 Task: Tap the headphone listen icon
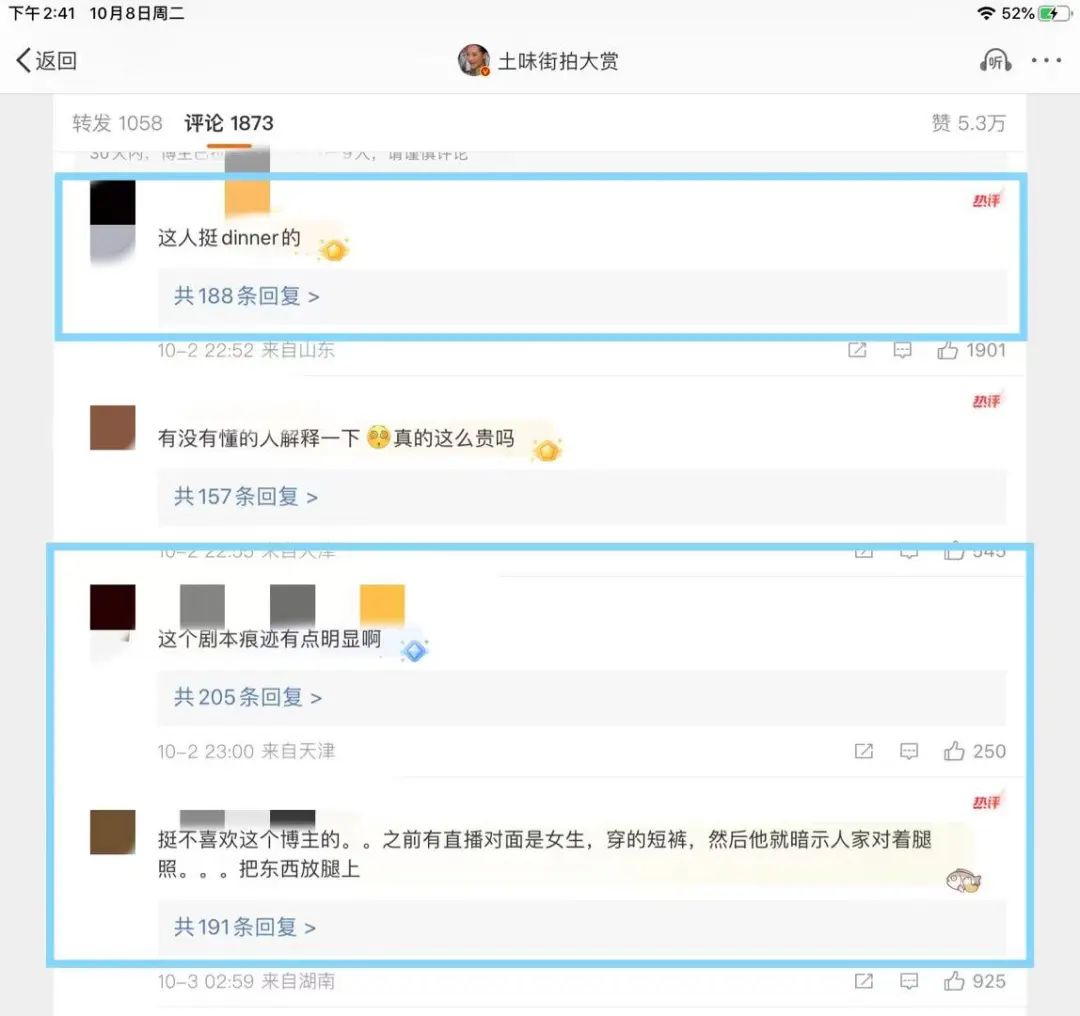click(x=995, y=61)
